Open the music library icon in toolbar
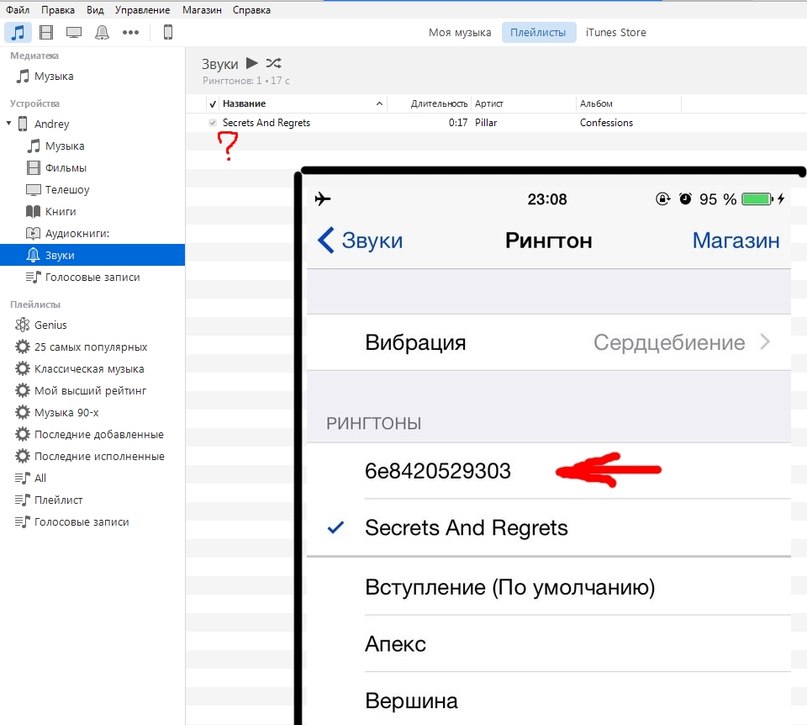 (18, 32)
